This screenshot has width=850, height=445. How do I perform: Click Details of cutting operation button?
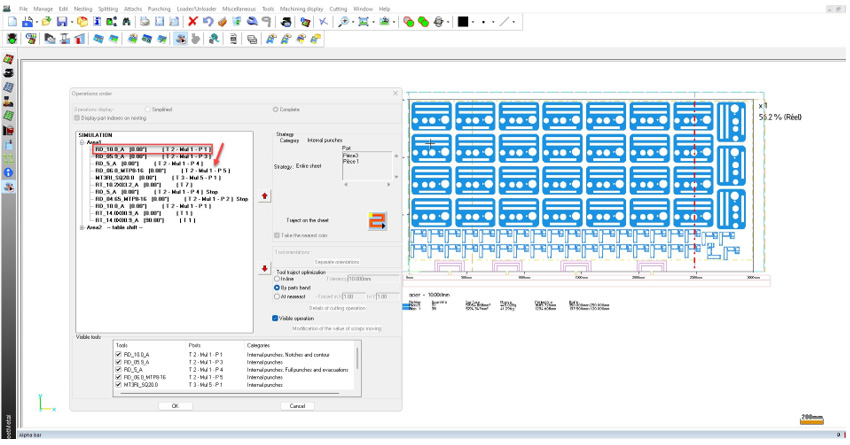coord(337,308)
